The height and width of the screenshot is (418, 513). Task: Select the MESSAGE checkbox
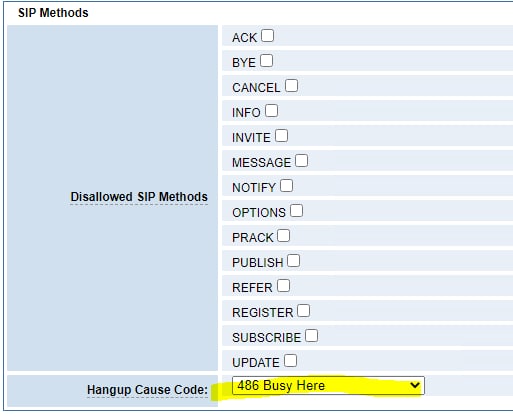click(301, 161)
